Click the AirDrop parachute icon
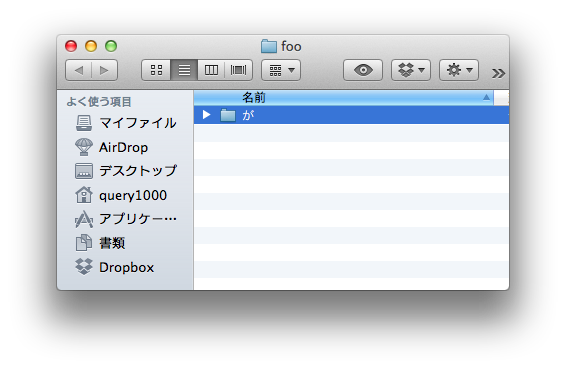 (x=84, y=147)
